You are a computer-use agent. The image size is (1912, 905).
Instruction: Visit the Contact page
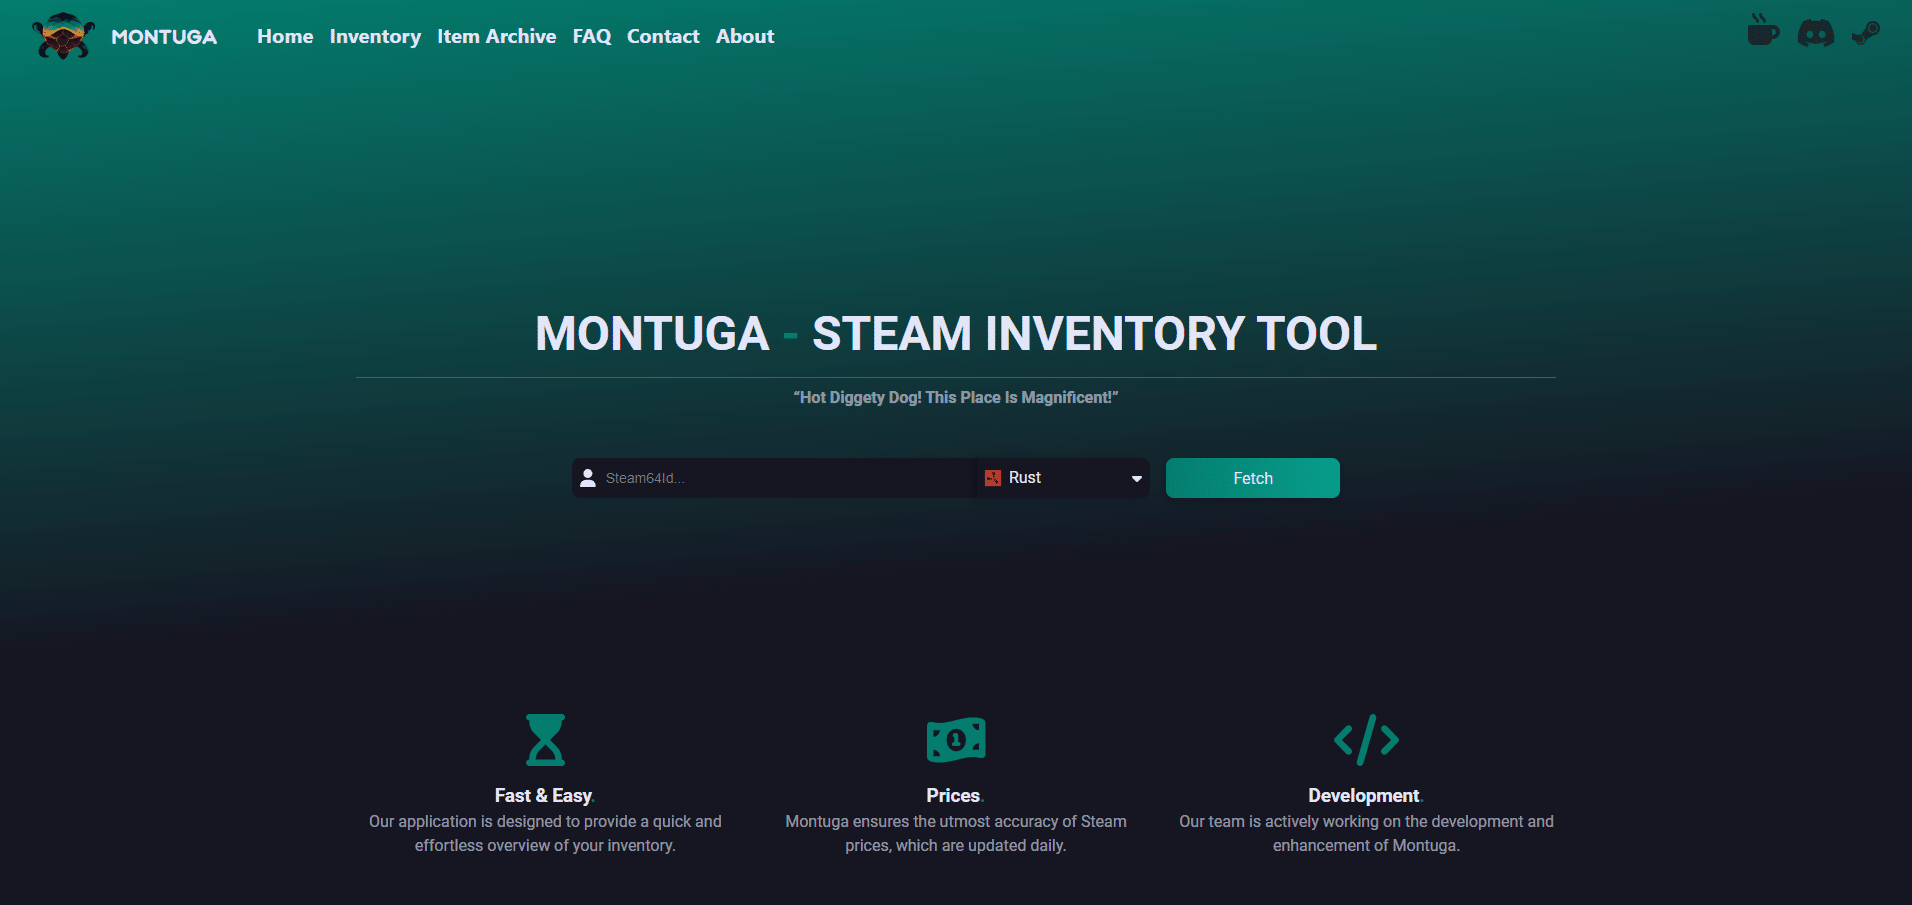pos(663,37)
